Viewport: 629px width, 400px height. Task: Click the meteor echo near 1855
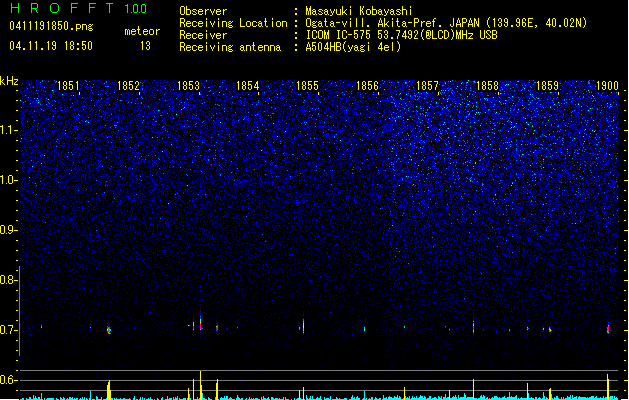point(303,325)
